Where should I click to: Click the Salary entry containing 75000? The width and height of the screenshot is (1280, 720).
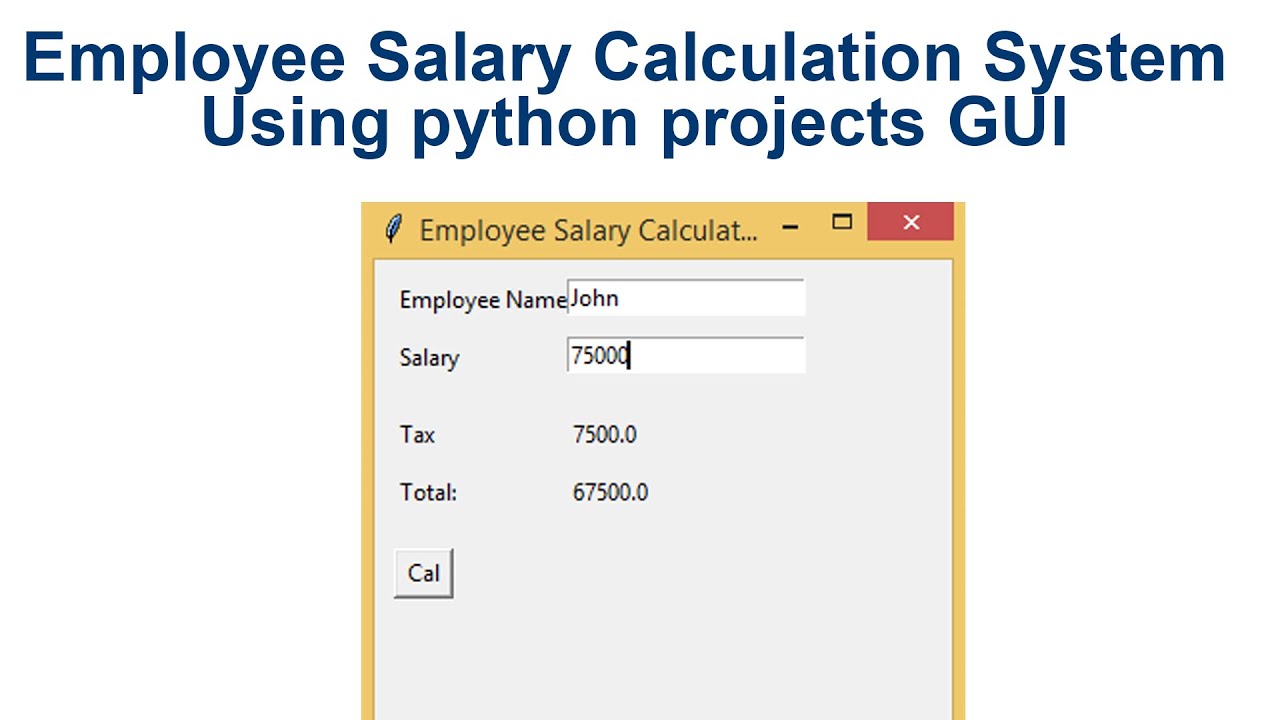(685, 356)
